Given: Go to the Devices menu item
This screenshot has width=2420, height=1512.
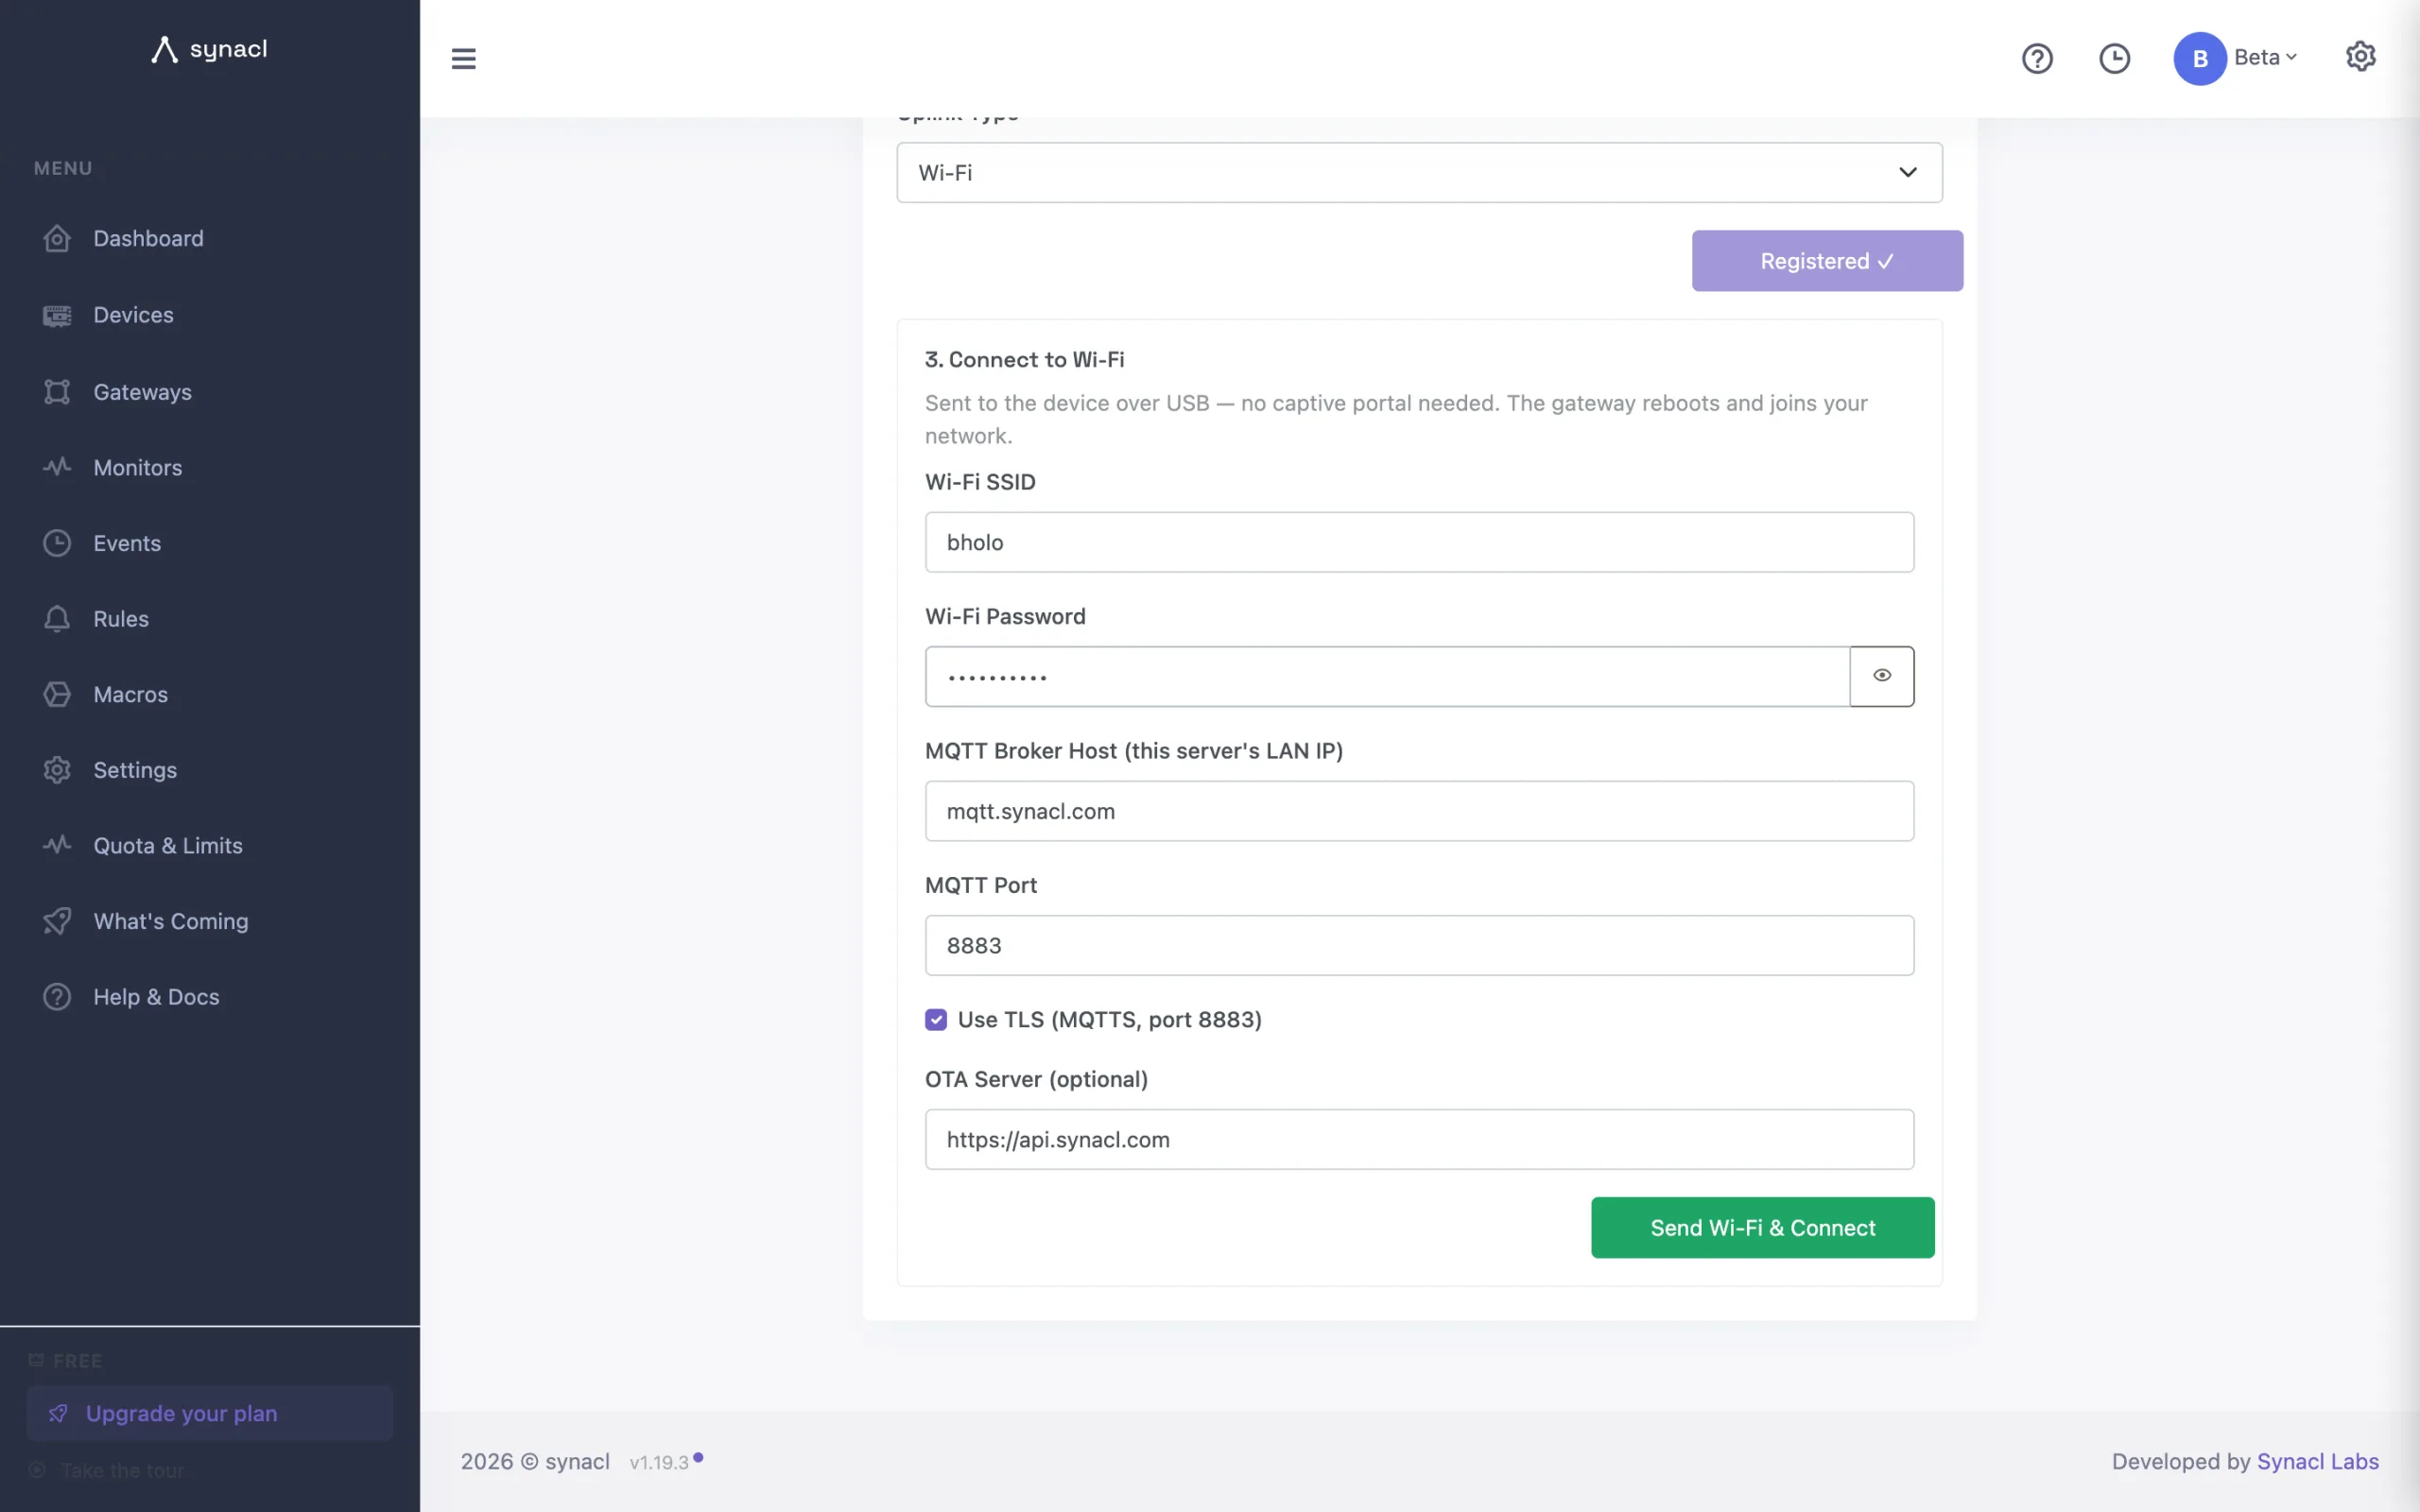Looking at the screenshot, I should coord(133,315).
